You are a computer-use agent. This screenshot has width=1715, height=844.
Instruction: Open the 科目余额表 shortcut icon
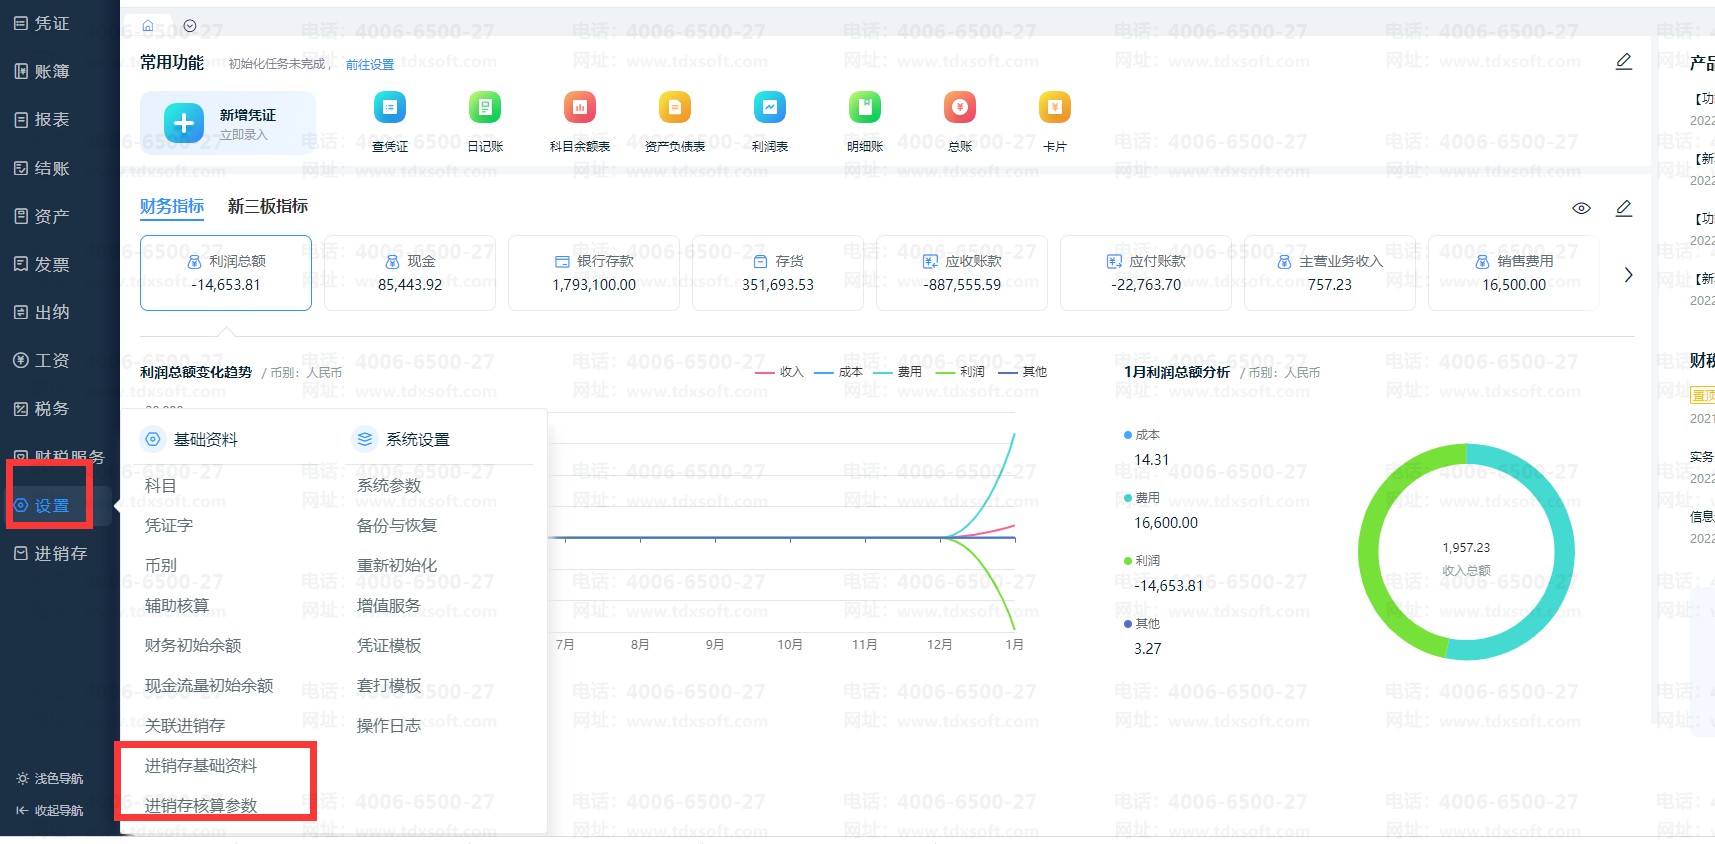579,107
